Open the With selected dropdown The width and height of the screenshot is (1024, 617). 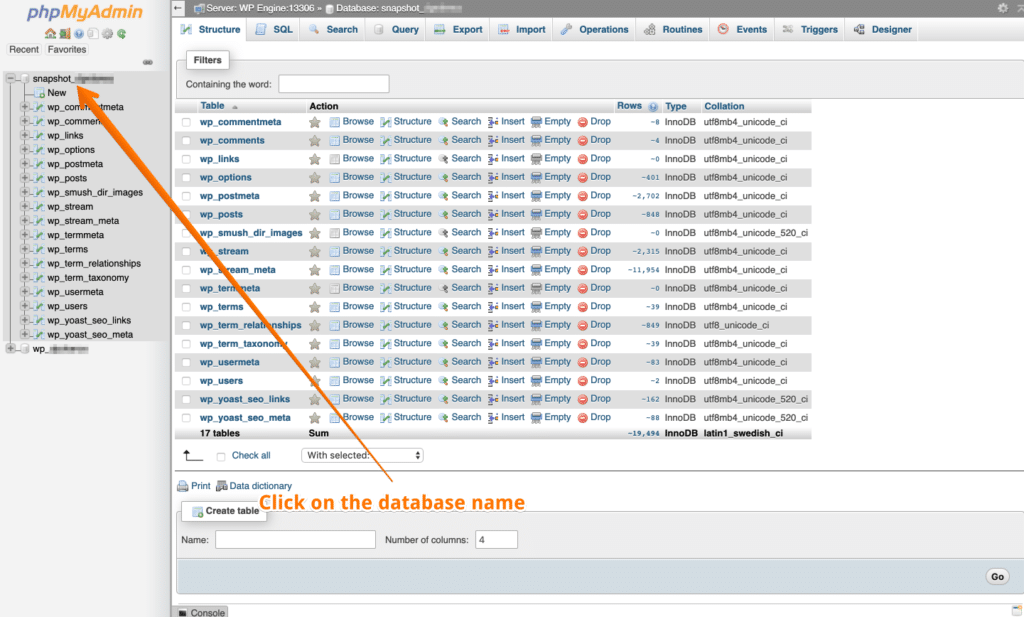[x=360, y=454]
